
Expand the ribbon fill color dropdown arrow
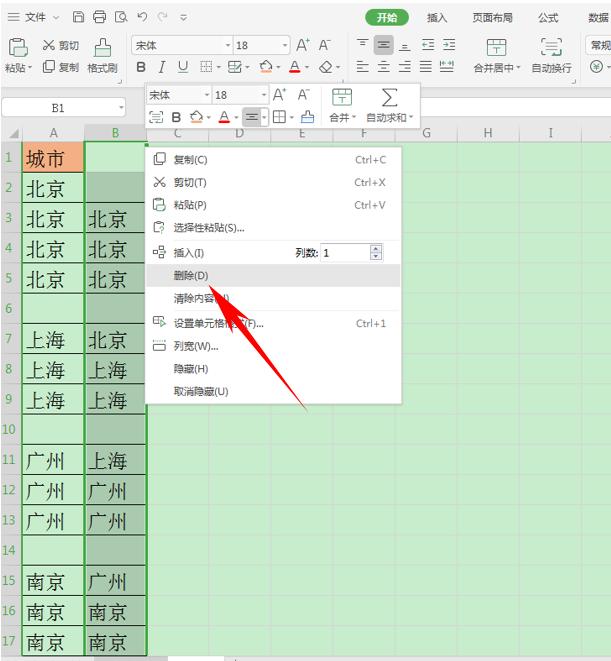(x=278, y=67)
